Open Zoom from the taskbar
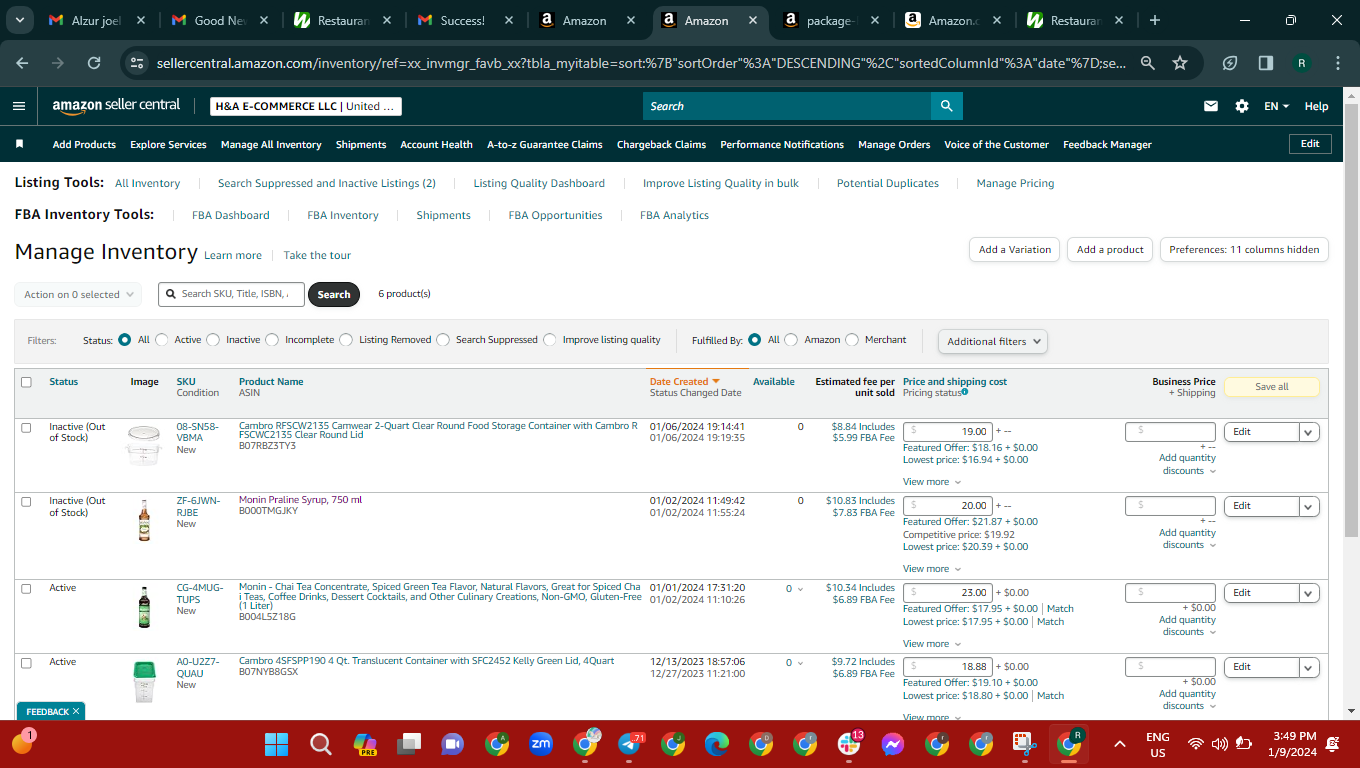The width and height of the screenshot is (1360, 768). 541,744
